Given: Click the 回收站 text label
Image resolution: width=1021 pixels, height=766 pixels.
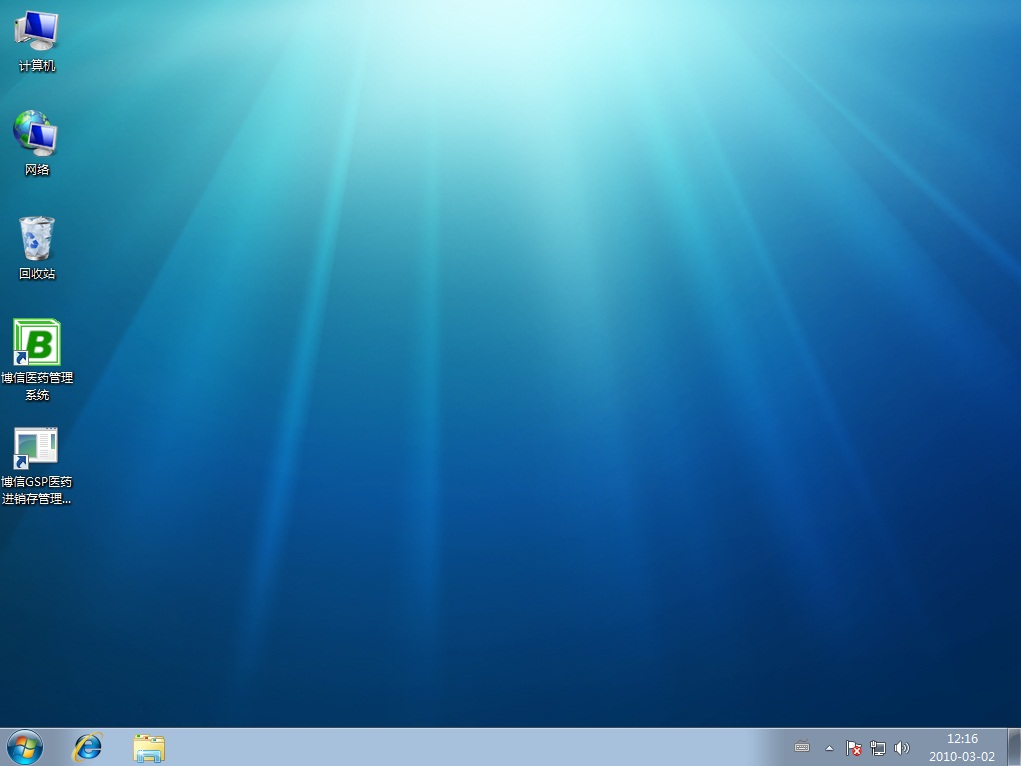Looking at the screenshot, I should 37,274.
